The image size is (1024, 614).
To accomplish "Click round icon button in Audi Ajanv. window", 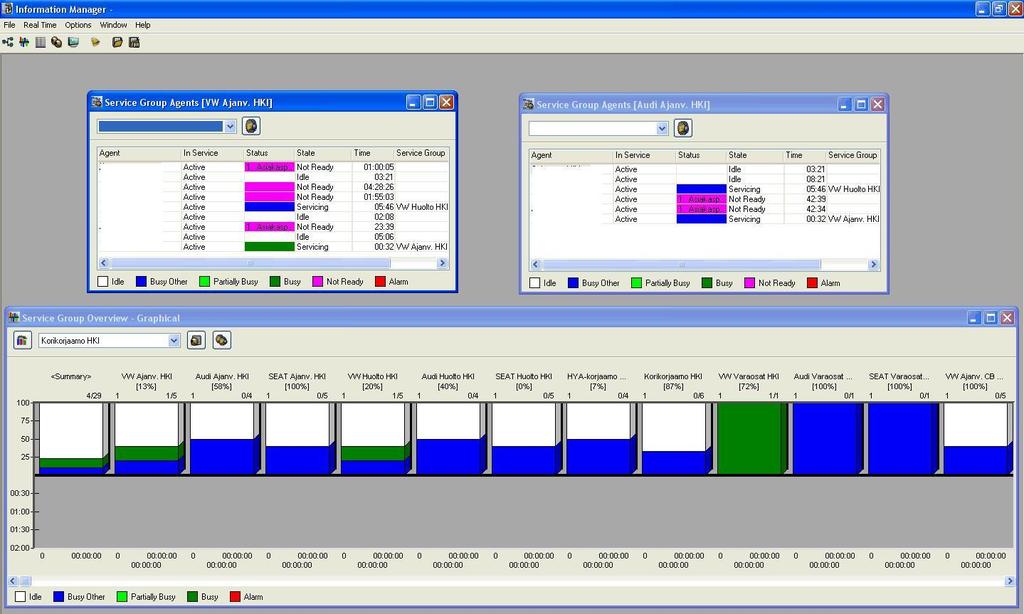I will (682, 128).
